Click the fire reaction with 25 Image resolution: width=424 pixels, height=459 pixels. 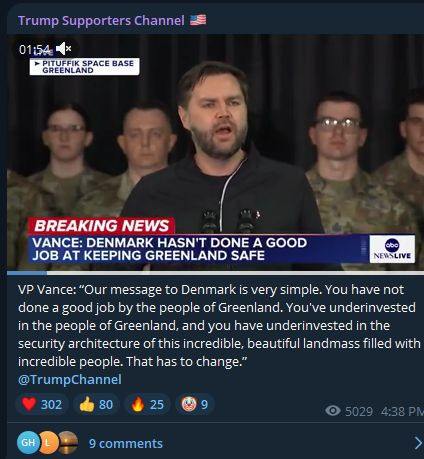pos(147,404)
